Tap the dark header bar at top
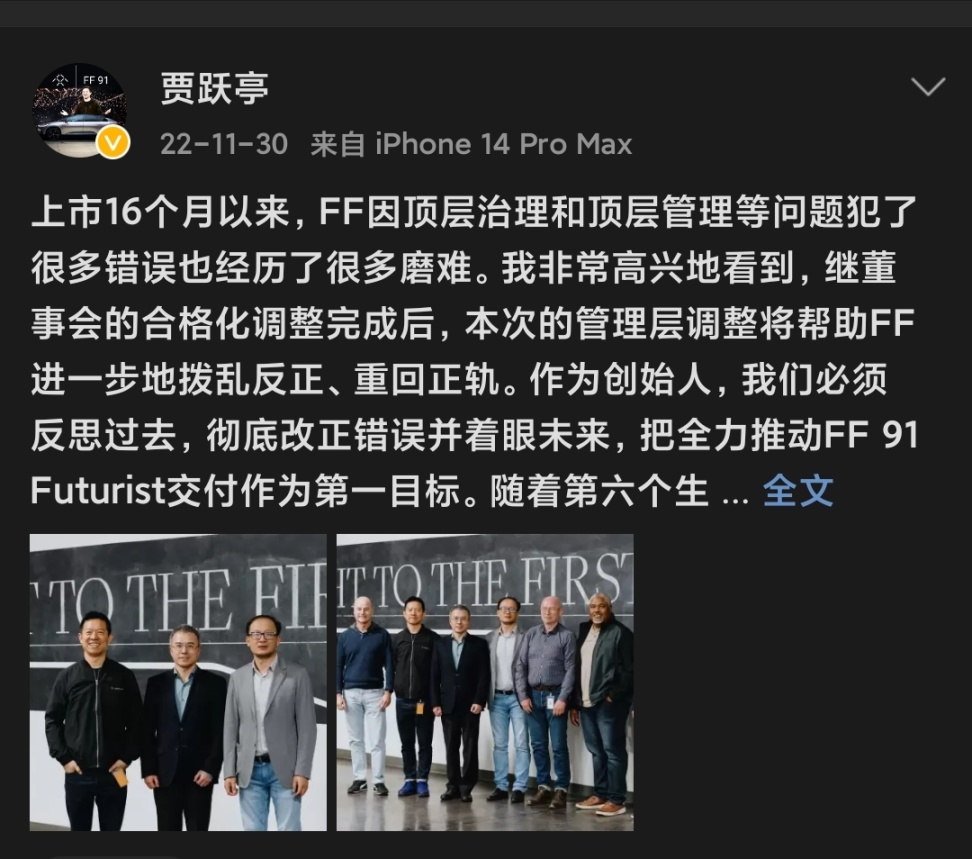This screenshot has width=972, height=859. click(x=486, y=13)
